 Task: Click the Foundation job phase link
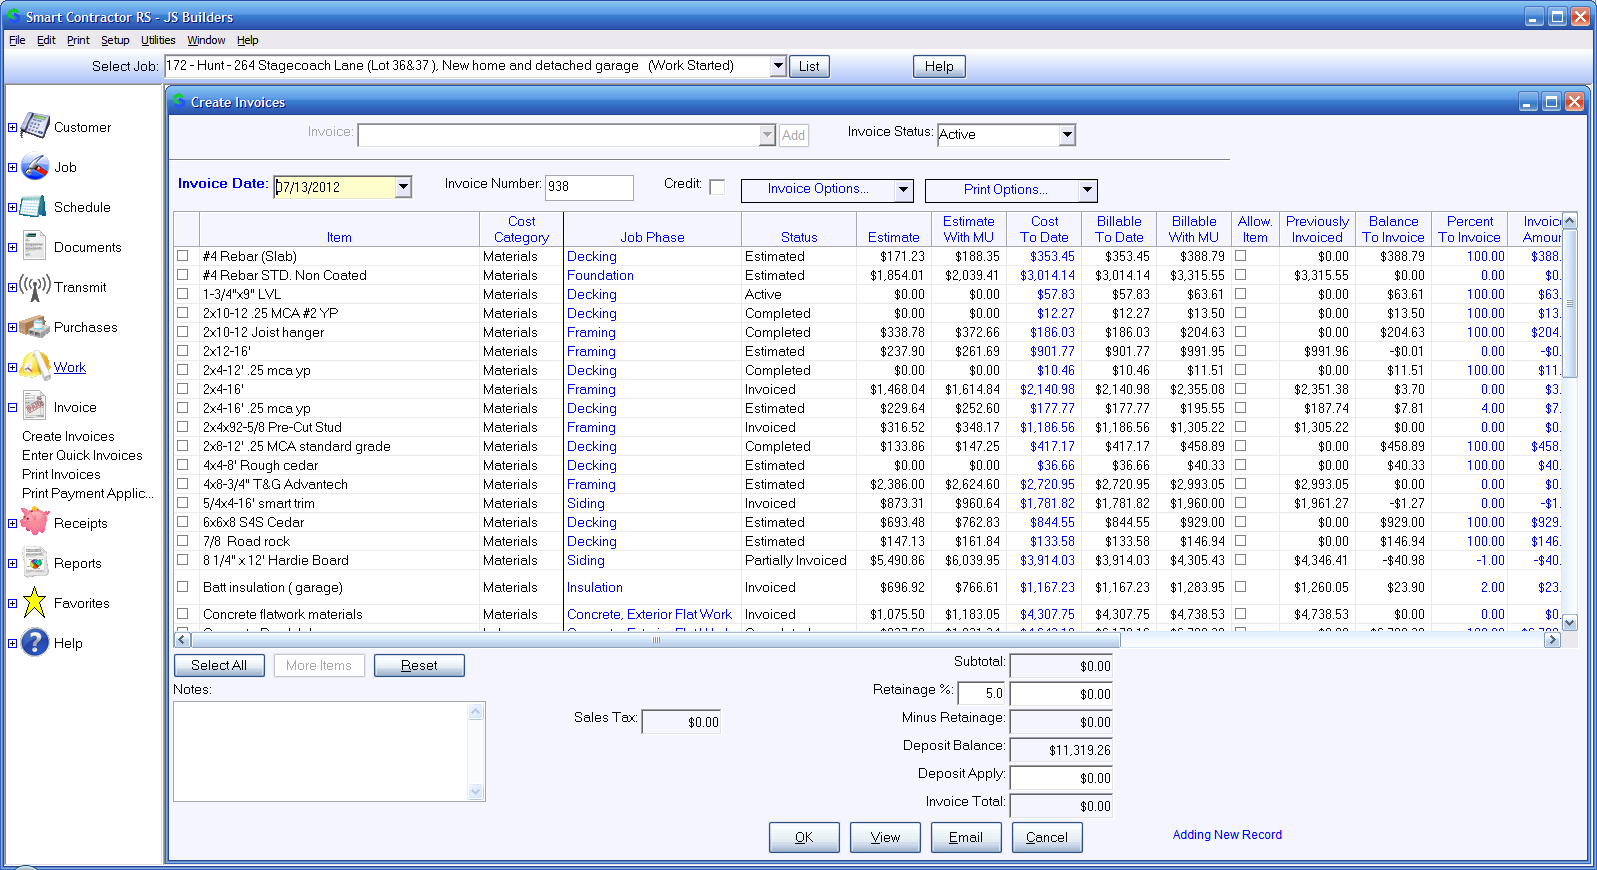pos(600,275)
